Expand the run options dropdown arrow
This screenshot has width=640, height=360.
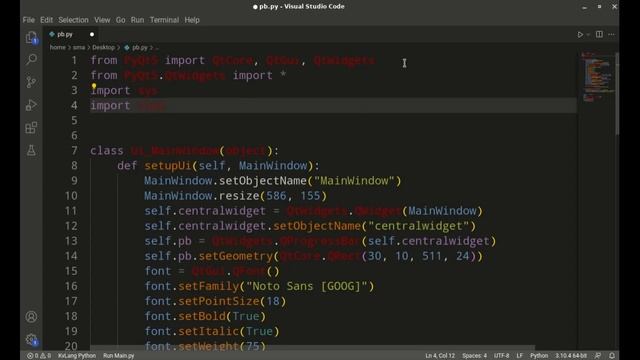pyautogui.click(x=588, y=35)
